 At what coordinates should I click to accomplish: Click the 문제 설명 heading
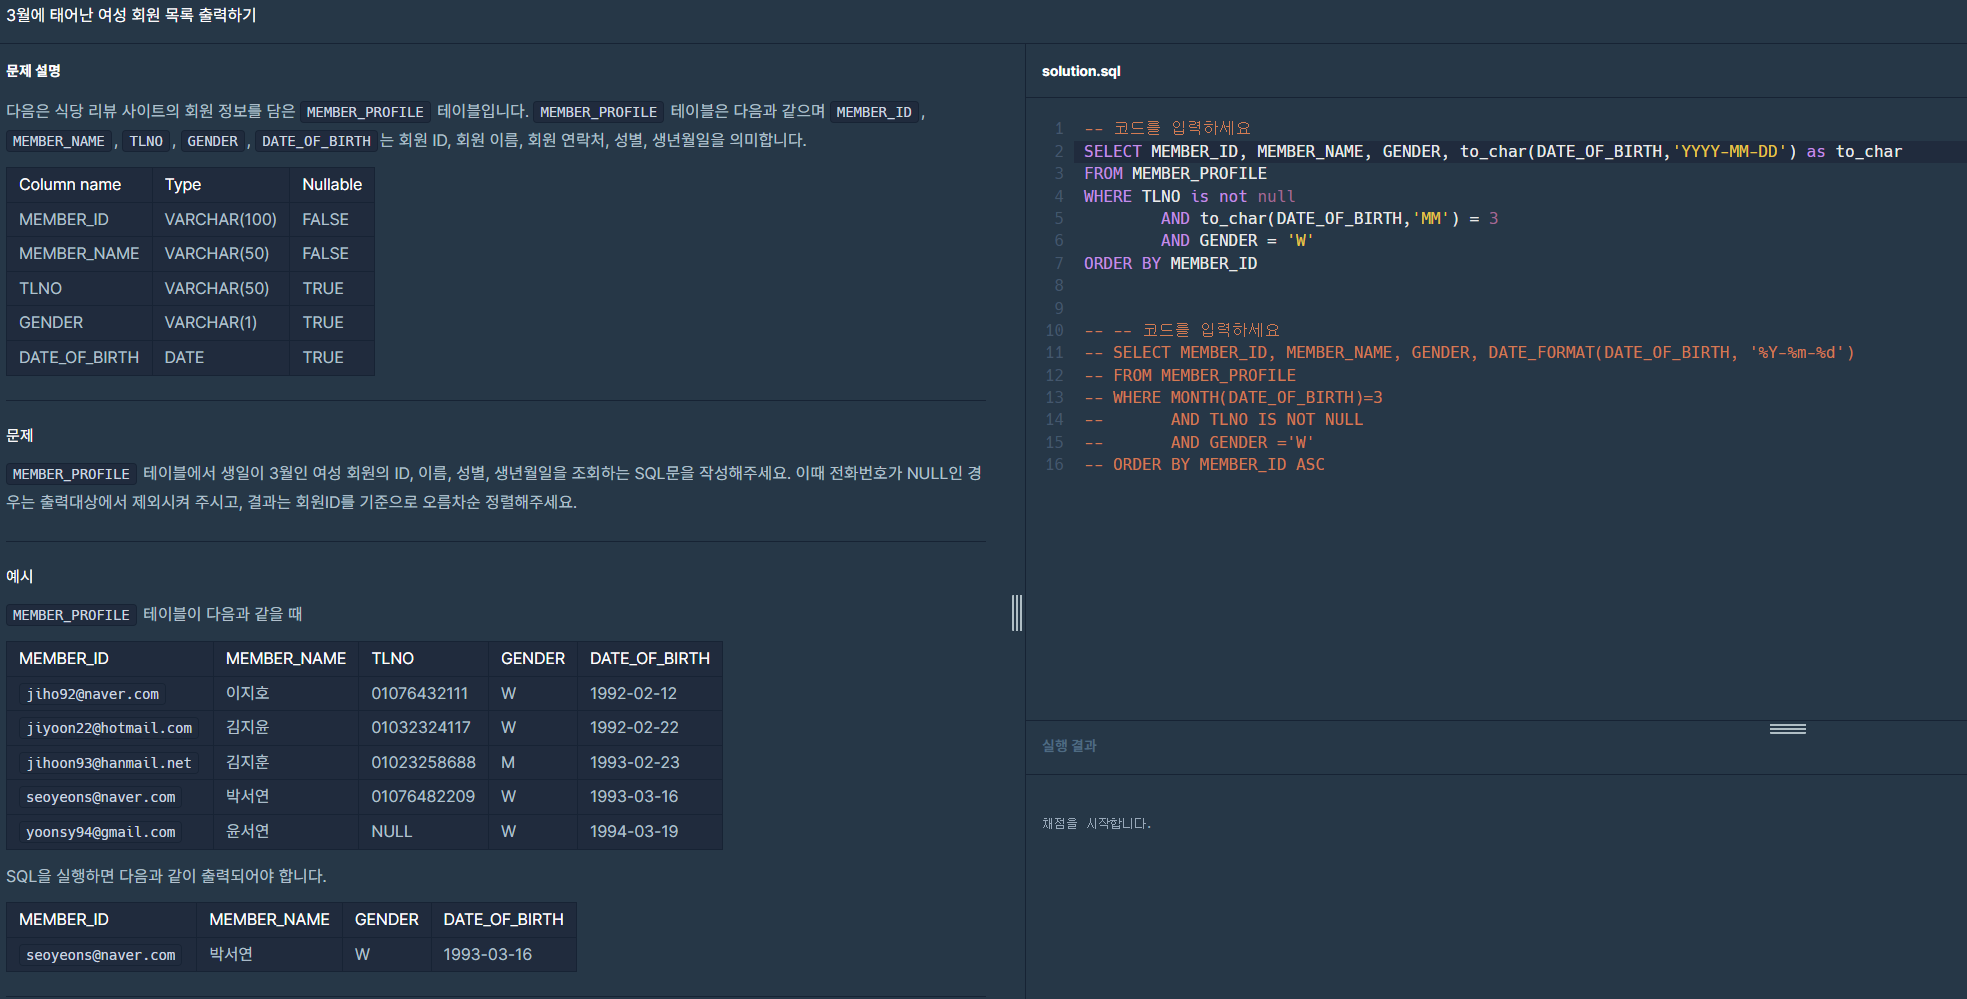pos(33,70)
